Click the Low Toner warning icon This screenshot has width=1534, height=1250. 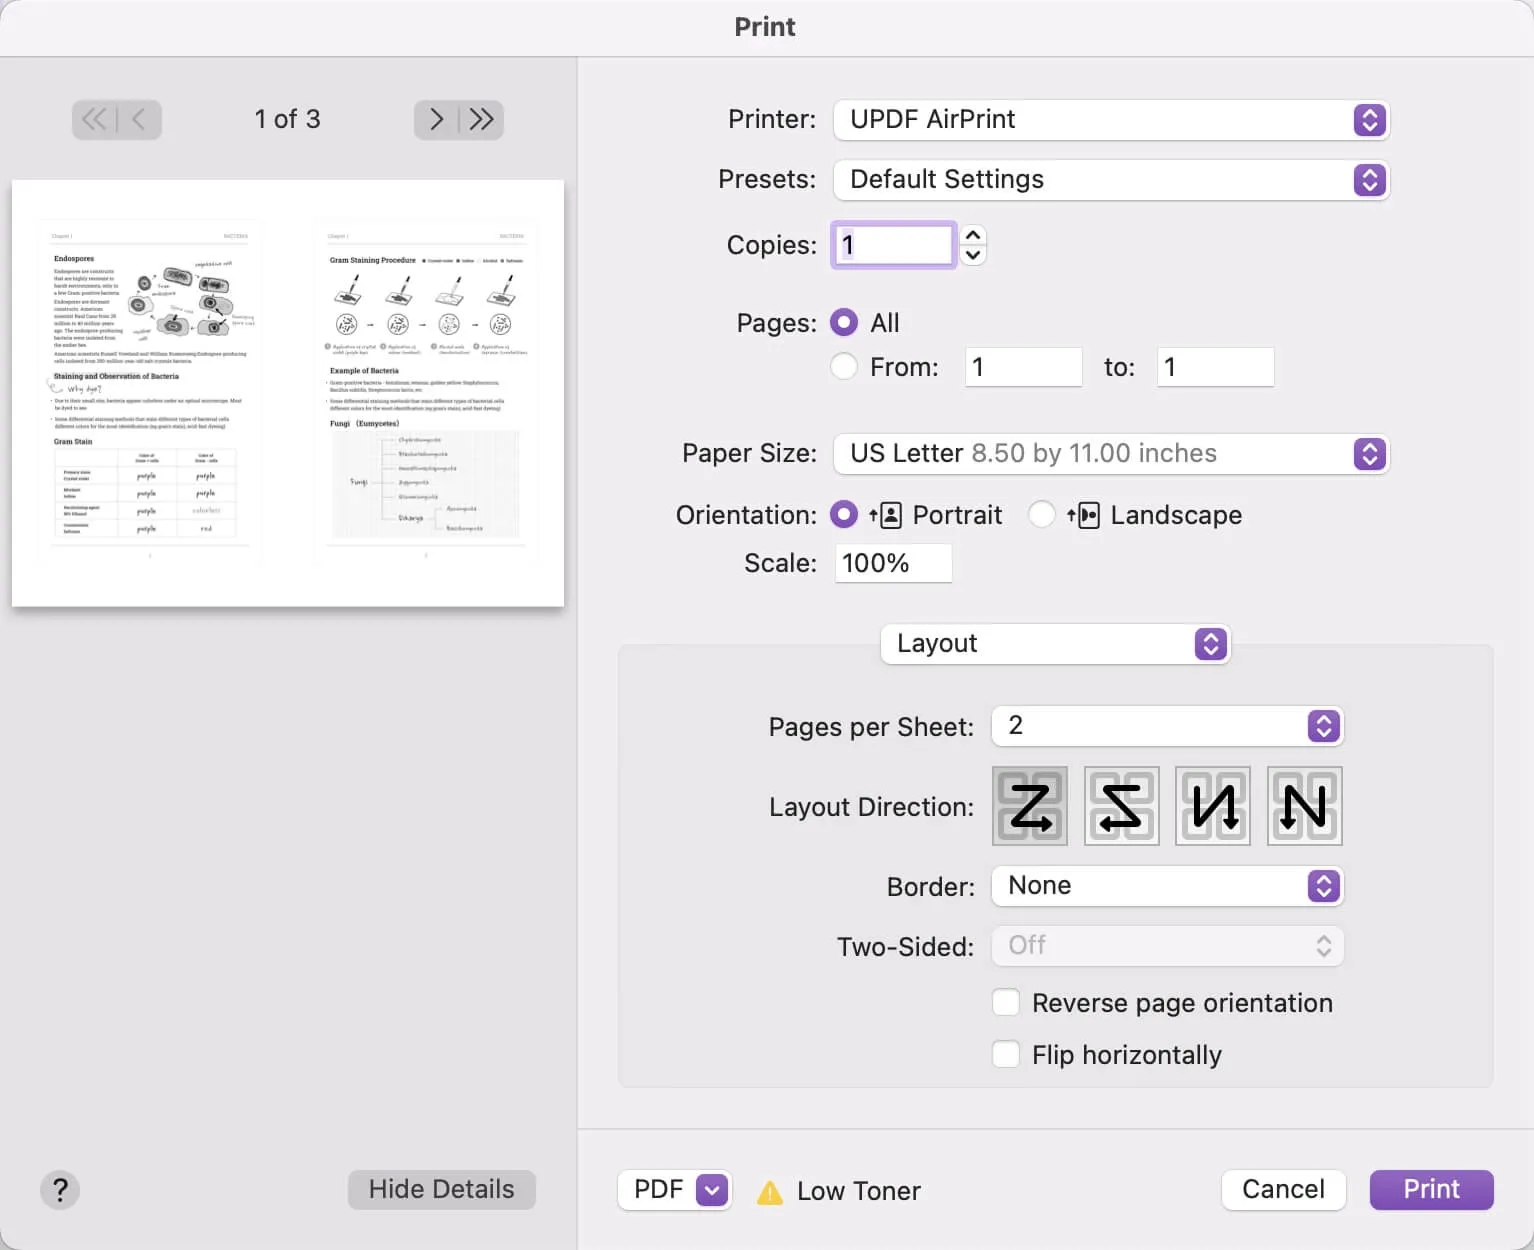(770, 1191)
